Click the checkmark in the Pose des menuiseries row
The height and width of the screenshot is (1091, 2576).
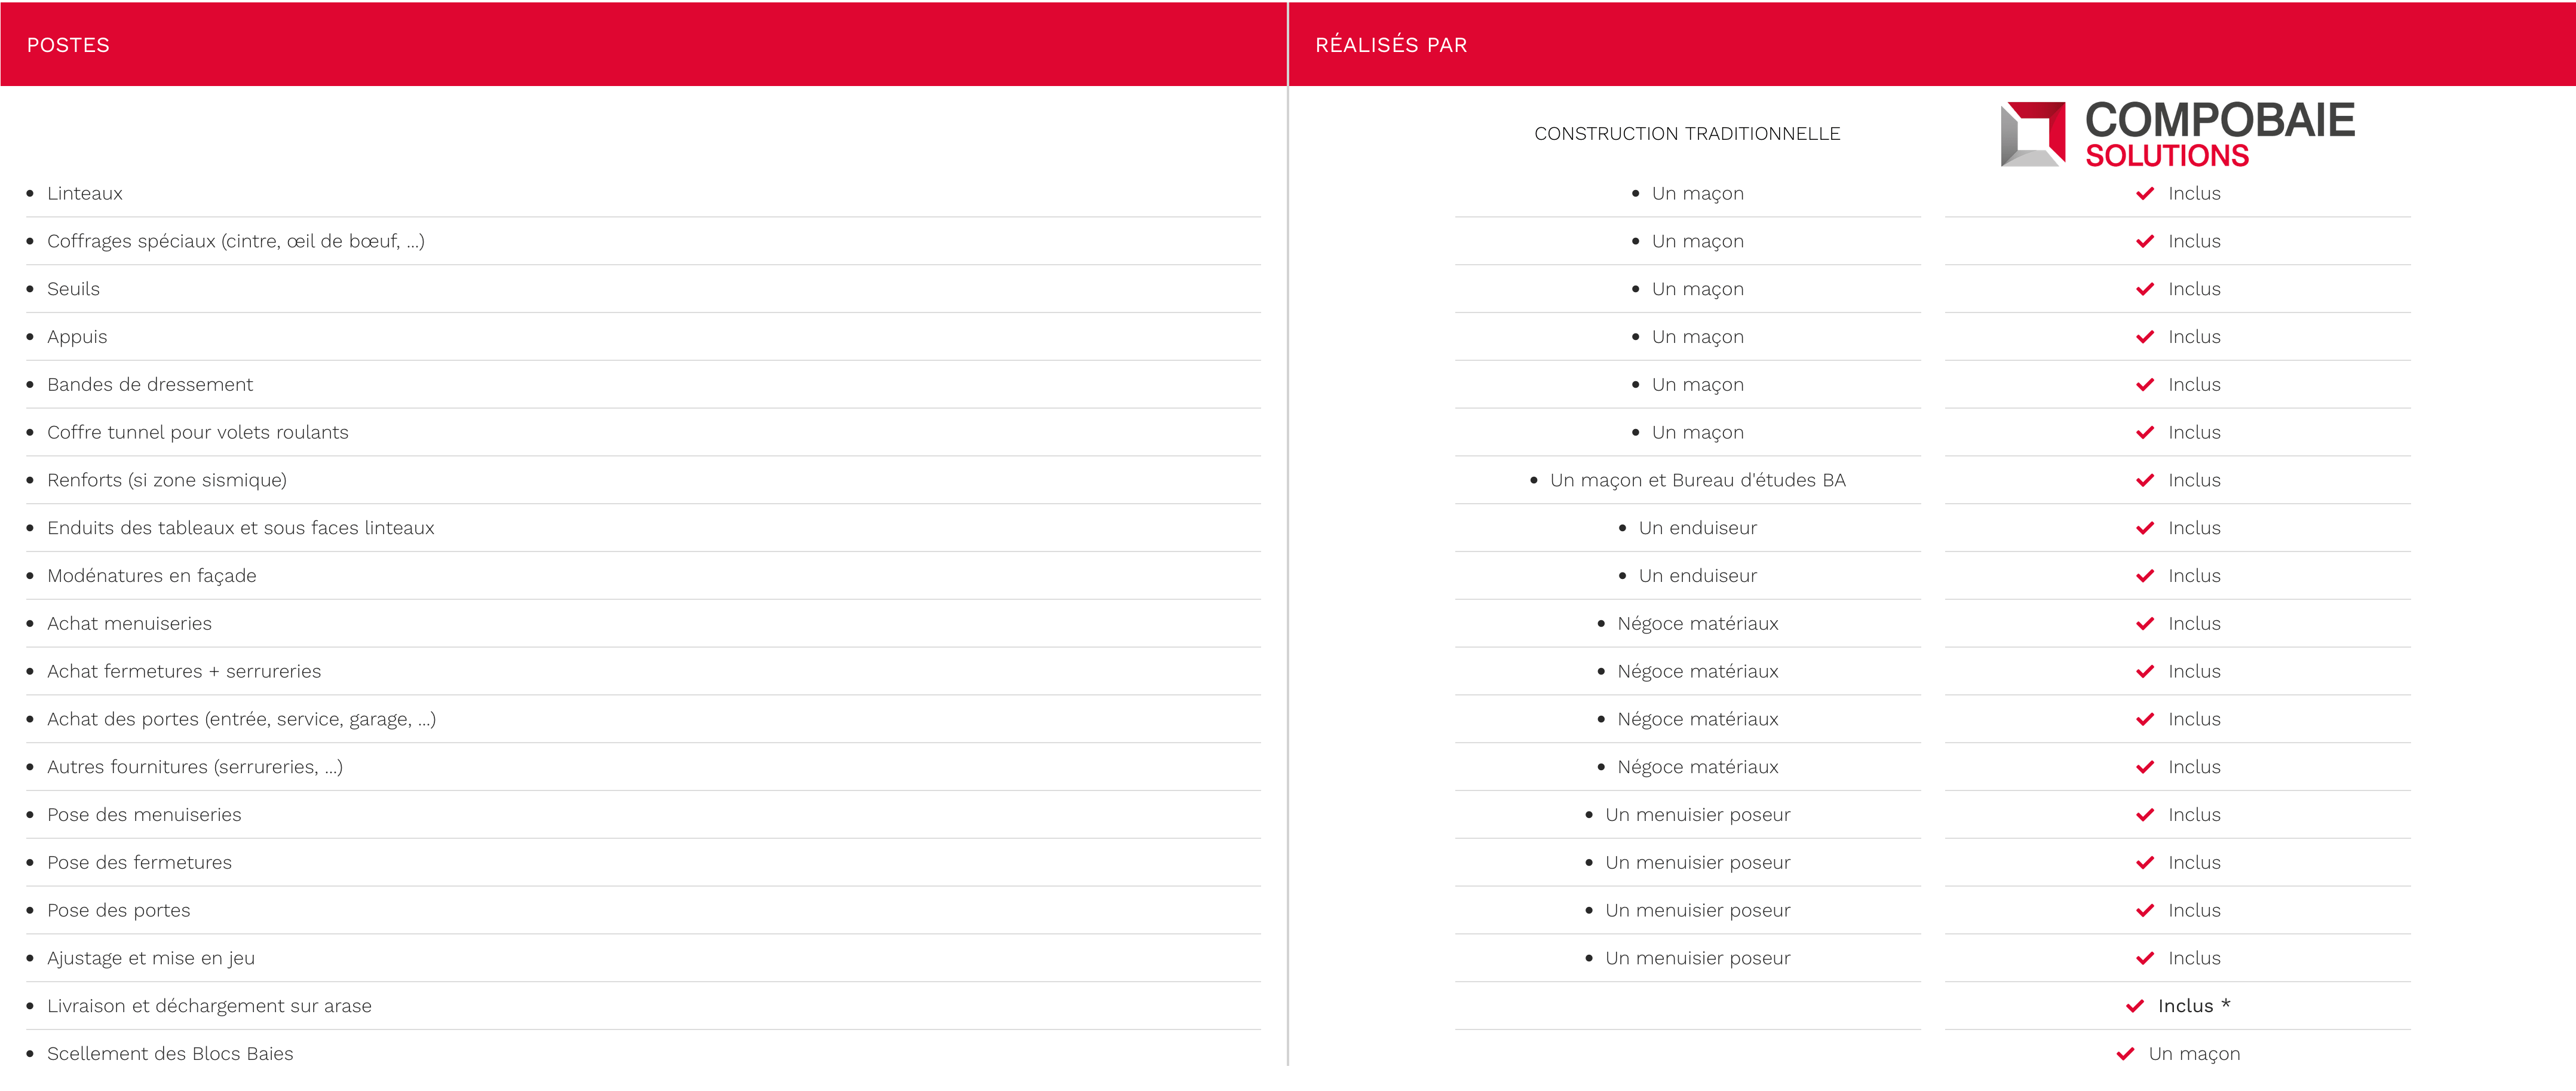point(2145,815)
